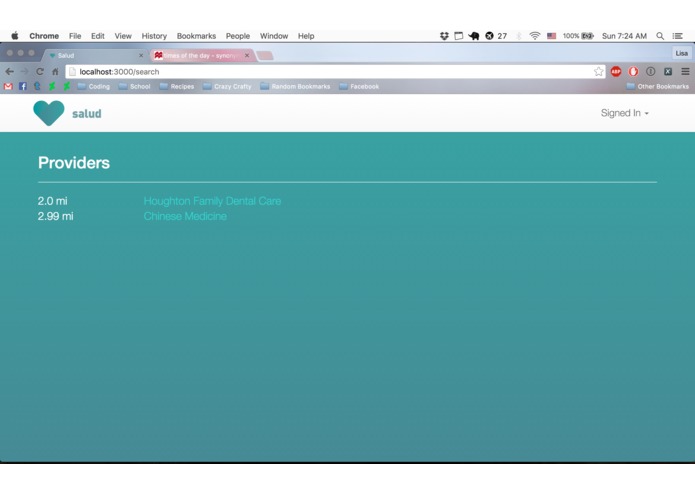This screenshot has height=494, width=695.
Task: Open the Gmail bookmark icon
Action: tap(8, 86)
